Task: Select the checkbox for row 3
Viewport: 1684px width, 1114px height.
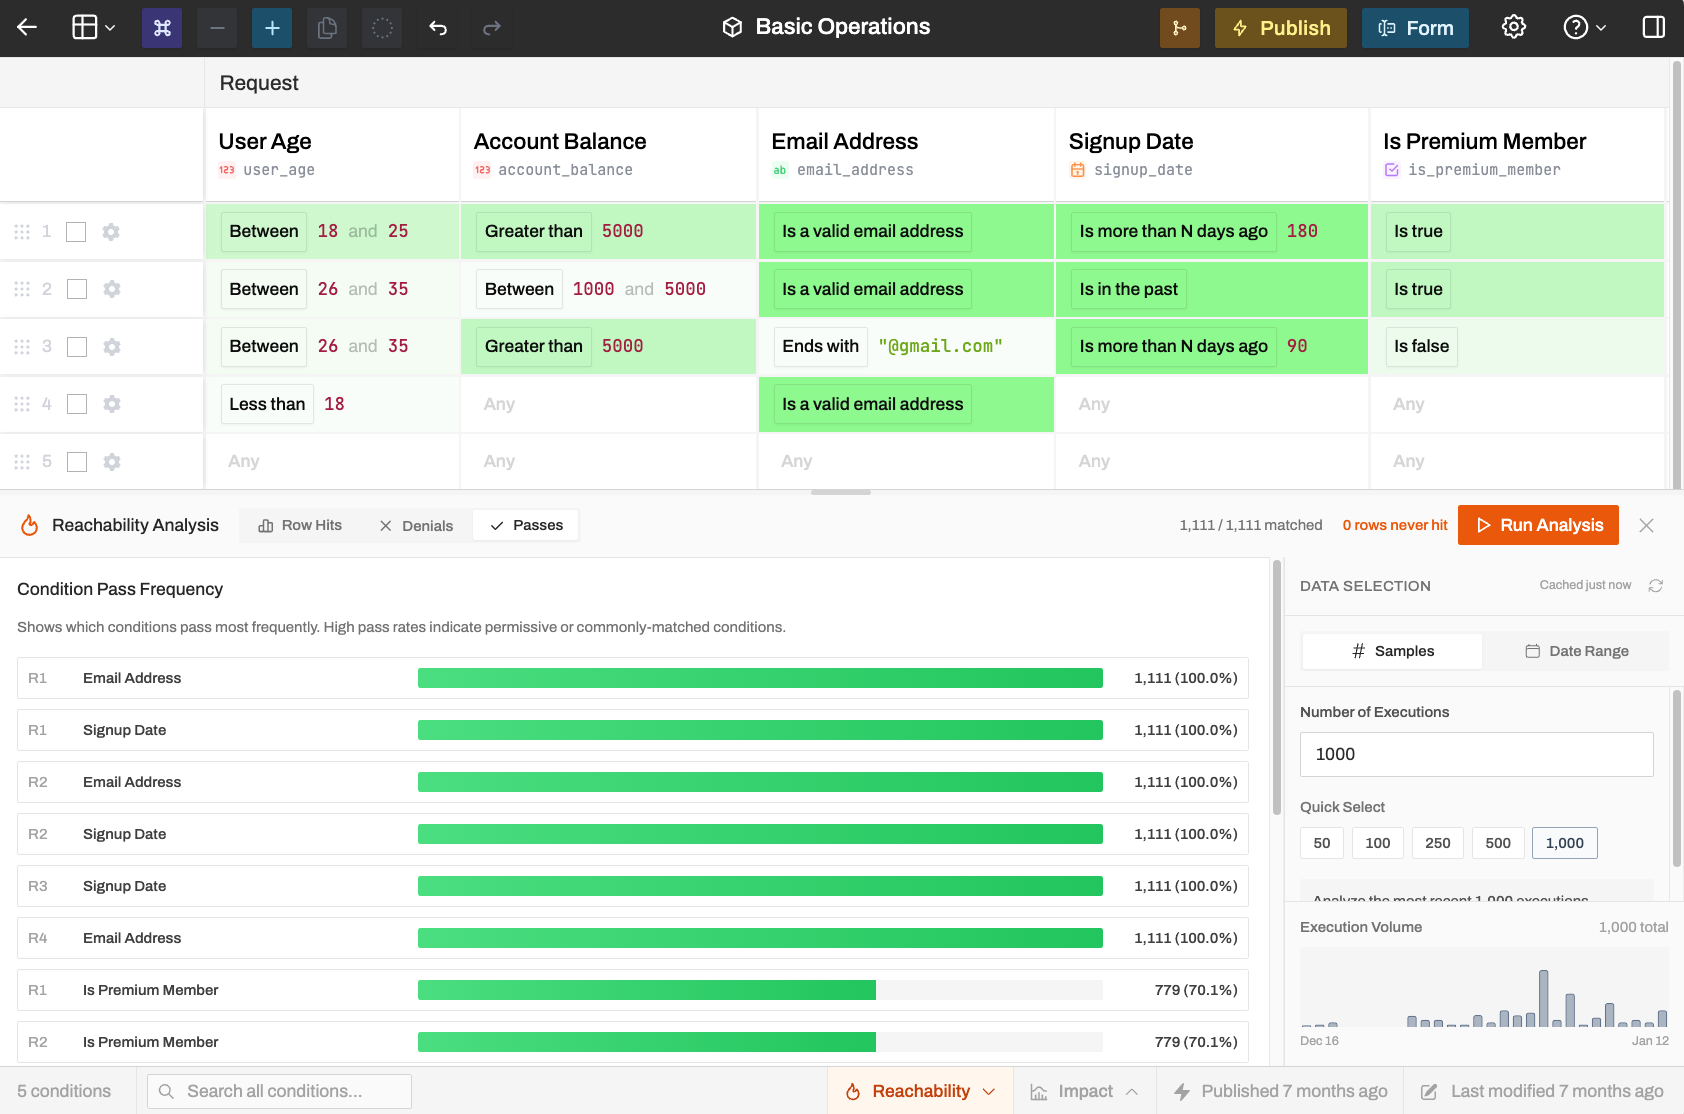Action: [x=76, y=347]
